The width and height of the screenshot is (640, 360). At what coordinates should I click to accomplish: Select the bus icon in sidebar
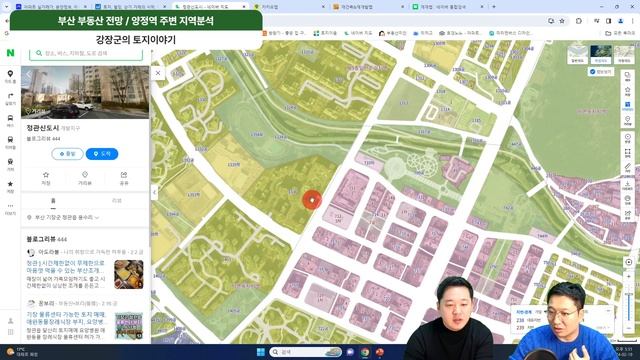pyautogui.click(x=10, y=120)
